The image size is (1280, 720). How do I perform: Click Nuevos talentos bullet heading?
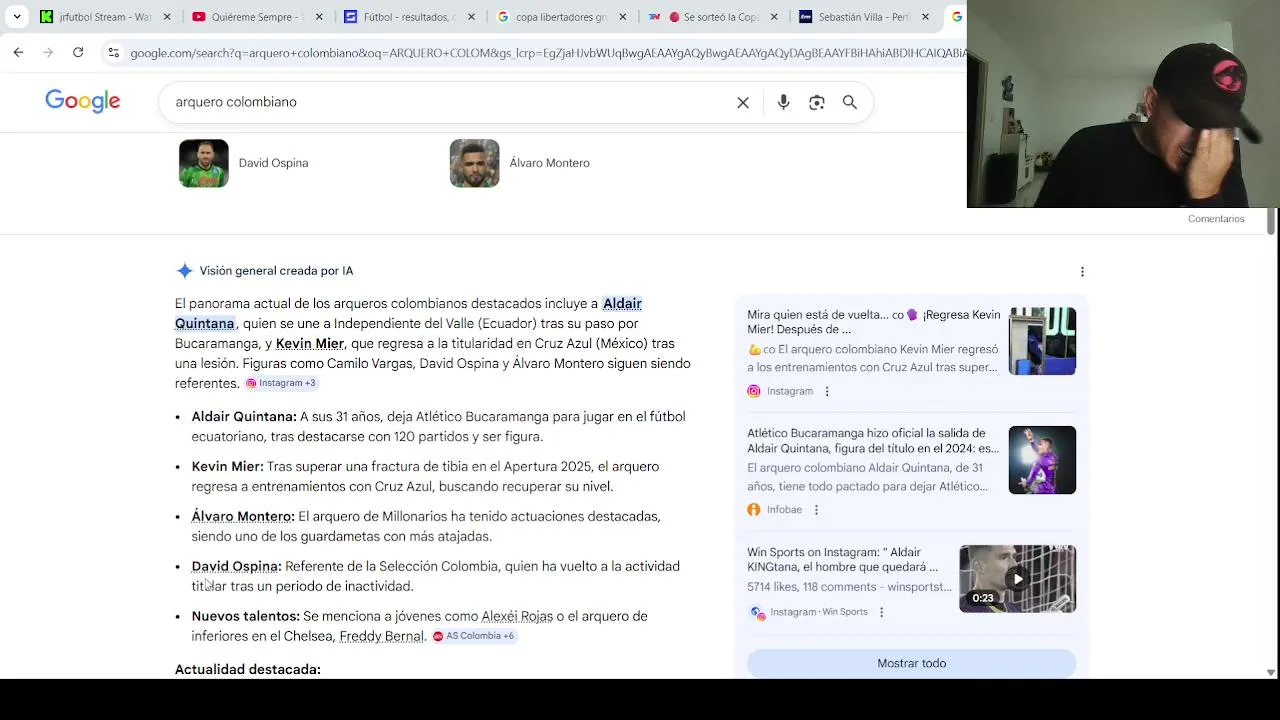pyautogui.click(x=246, y=616)
